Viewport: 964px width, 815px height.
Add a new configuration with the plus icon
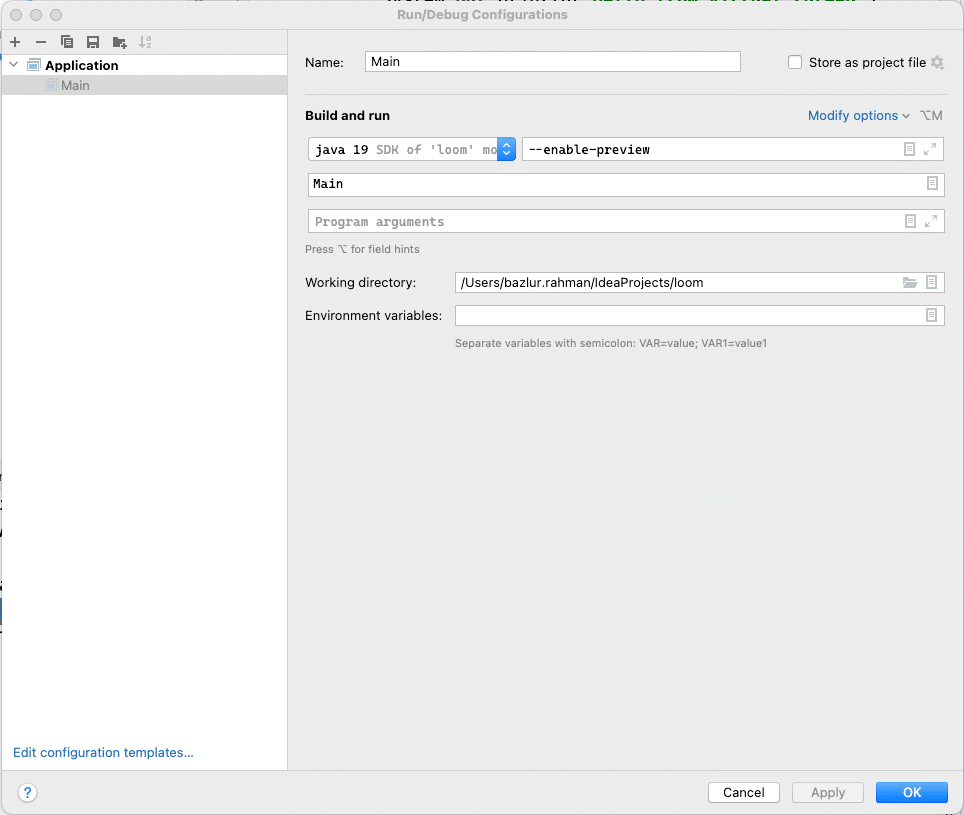click(x=15, y=42)
